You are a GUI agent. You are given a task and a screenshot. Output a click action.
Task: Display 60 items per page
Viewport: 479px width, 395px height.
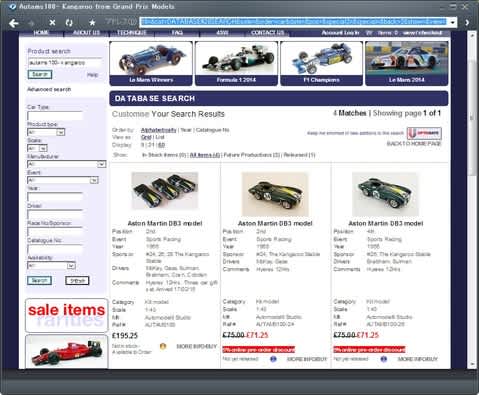162,145
